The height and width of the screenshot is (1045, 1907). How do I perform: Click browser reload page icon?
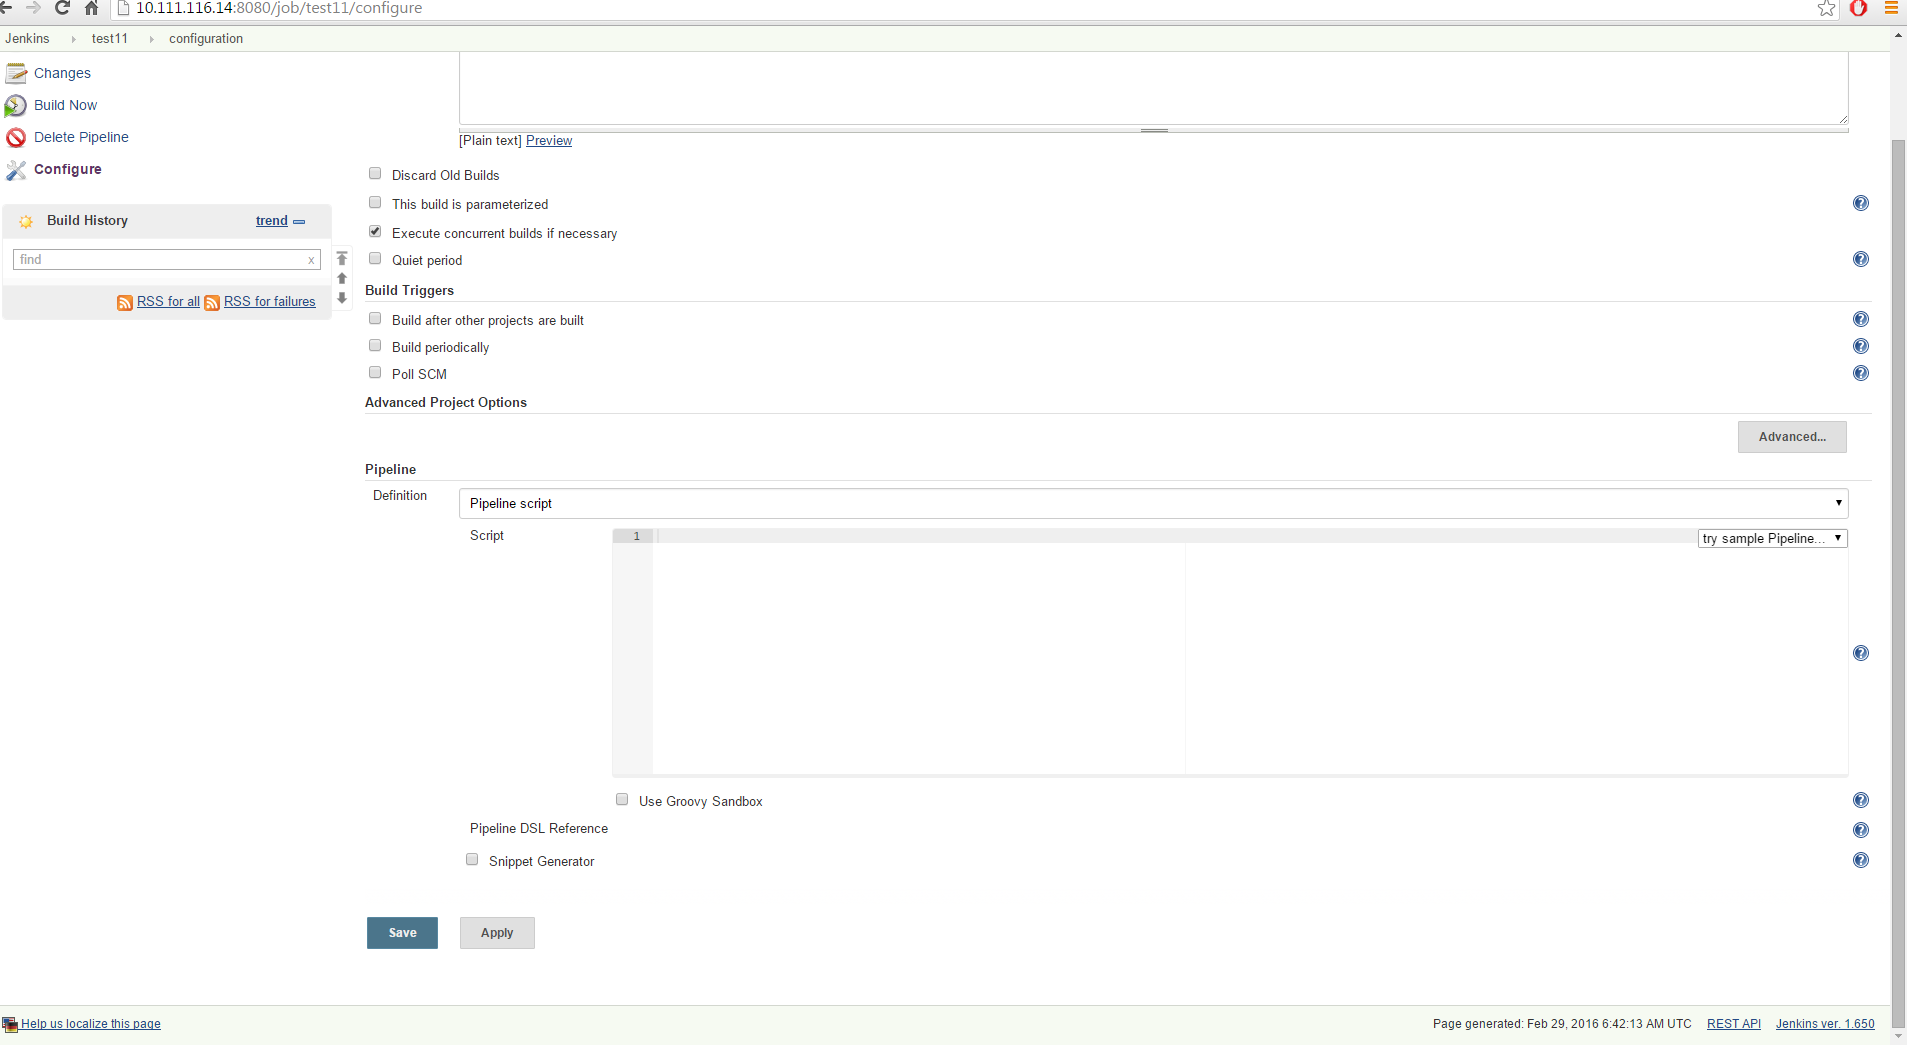click(62, 9)
